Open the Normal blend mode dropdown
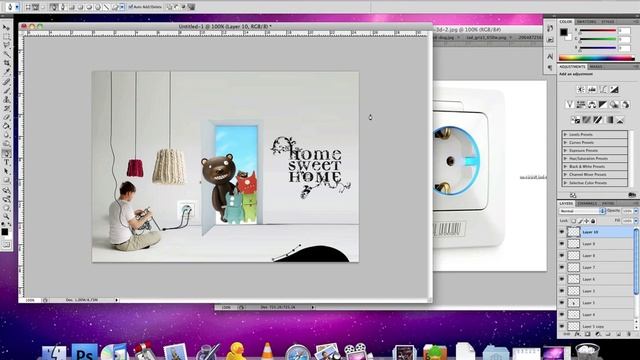The image size is (640, 360). point(582,211)
